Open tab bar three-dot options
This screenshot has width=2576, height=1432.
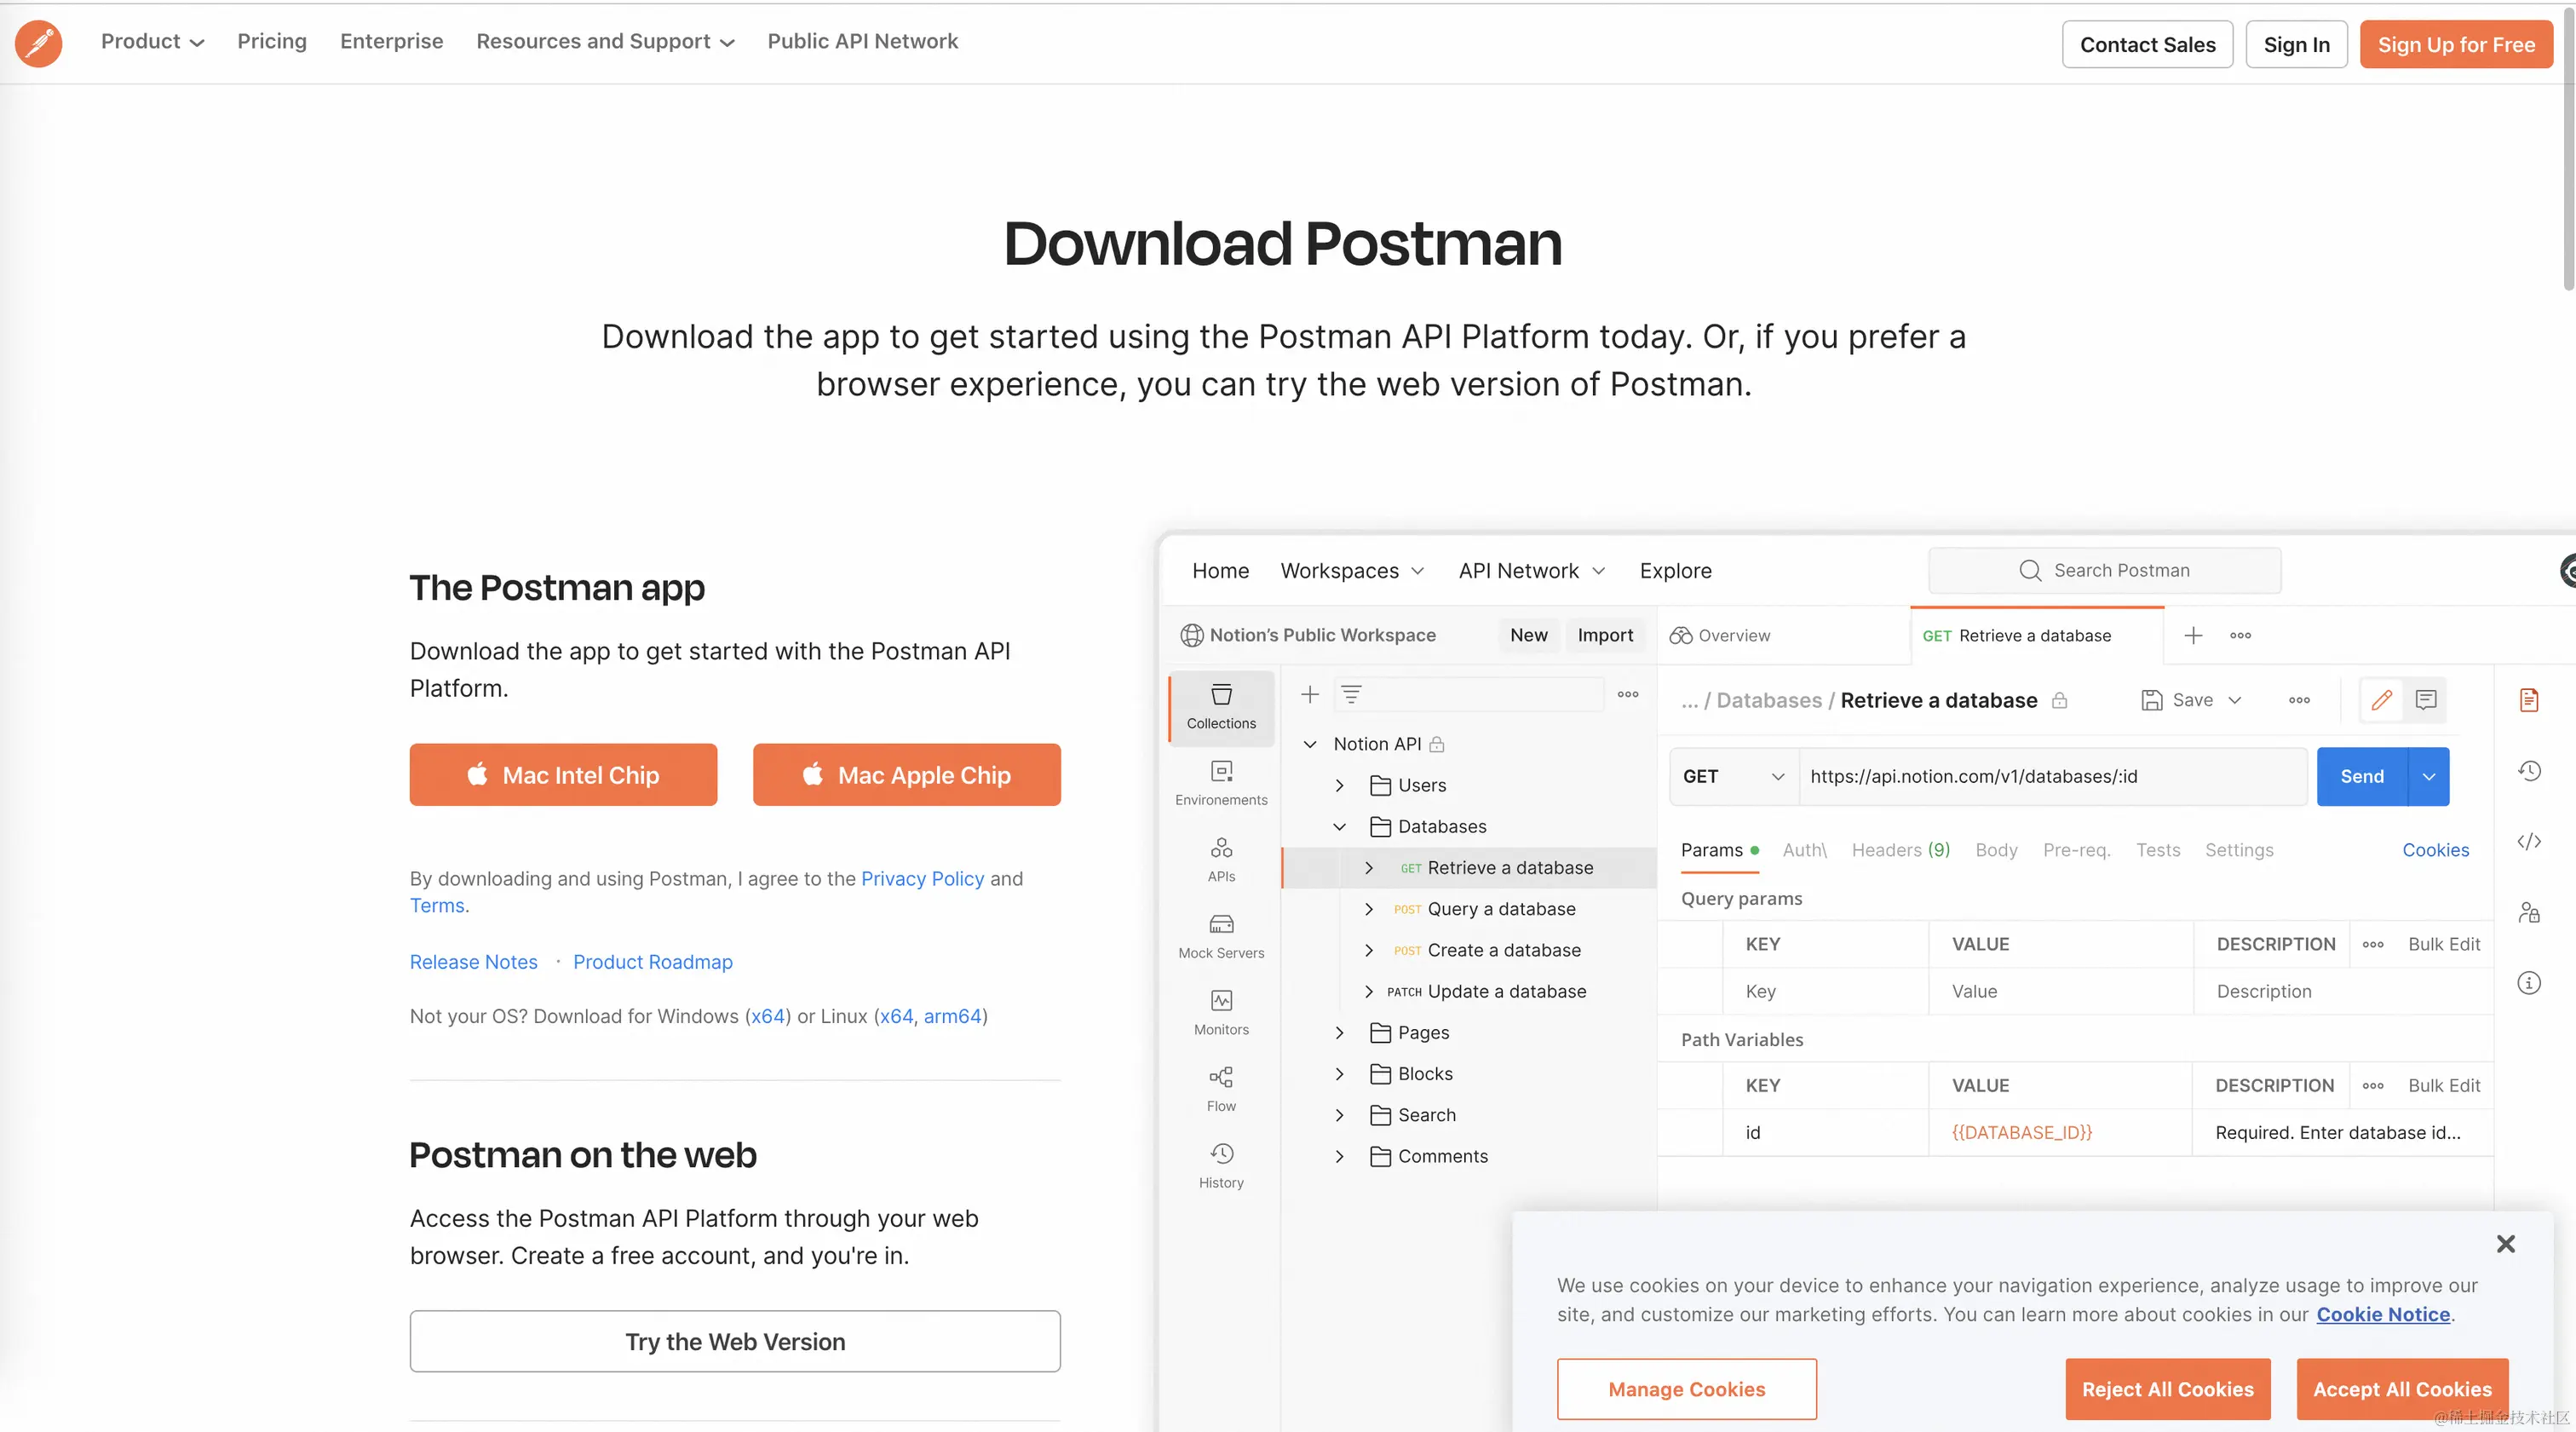2240,635
